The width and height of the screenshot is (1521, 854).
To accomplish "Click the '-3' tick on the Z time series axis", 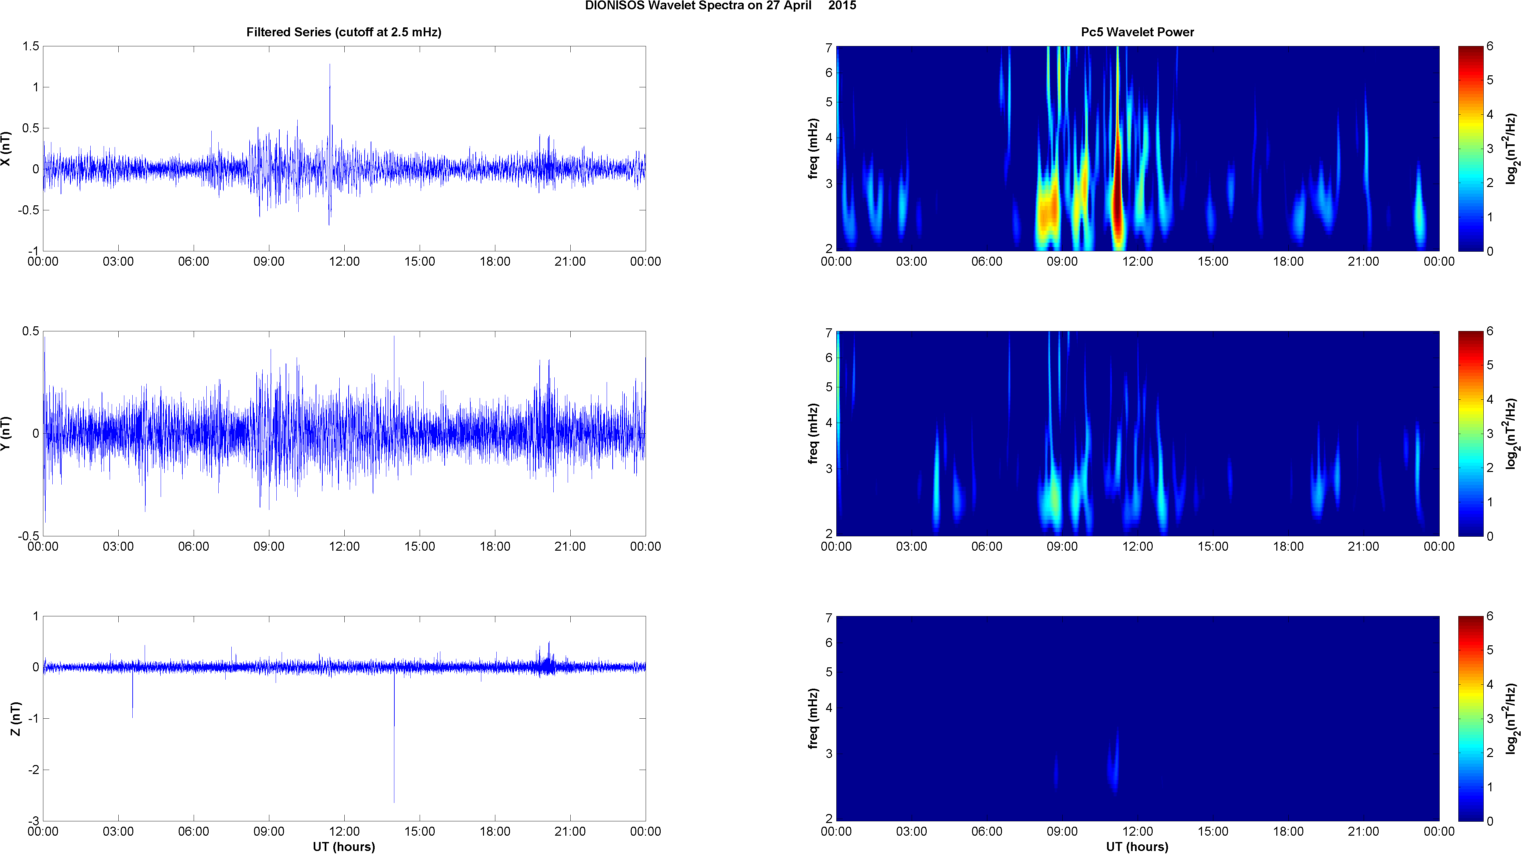I will coord(35,821).
